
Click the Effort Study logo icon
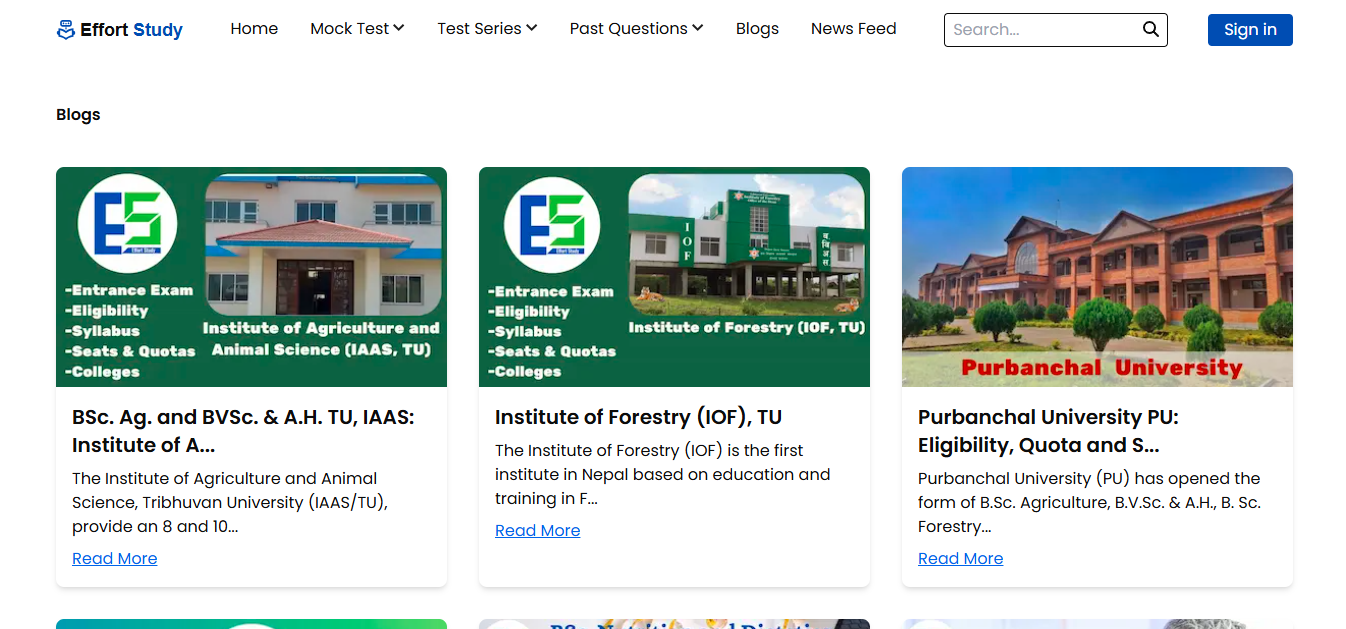[x=66, y=30]
